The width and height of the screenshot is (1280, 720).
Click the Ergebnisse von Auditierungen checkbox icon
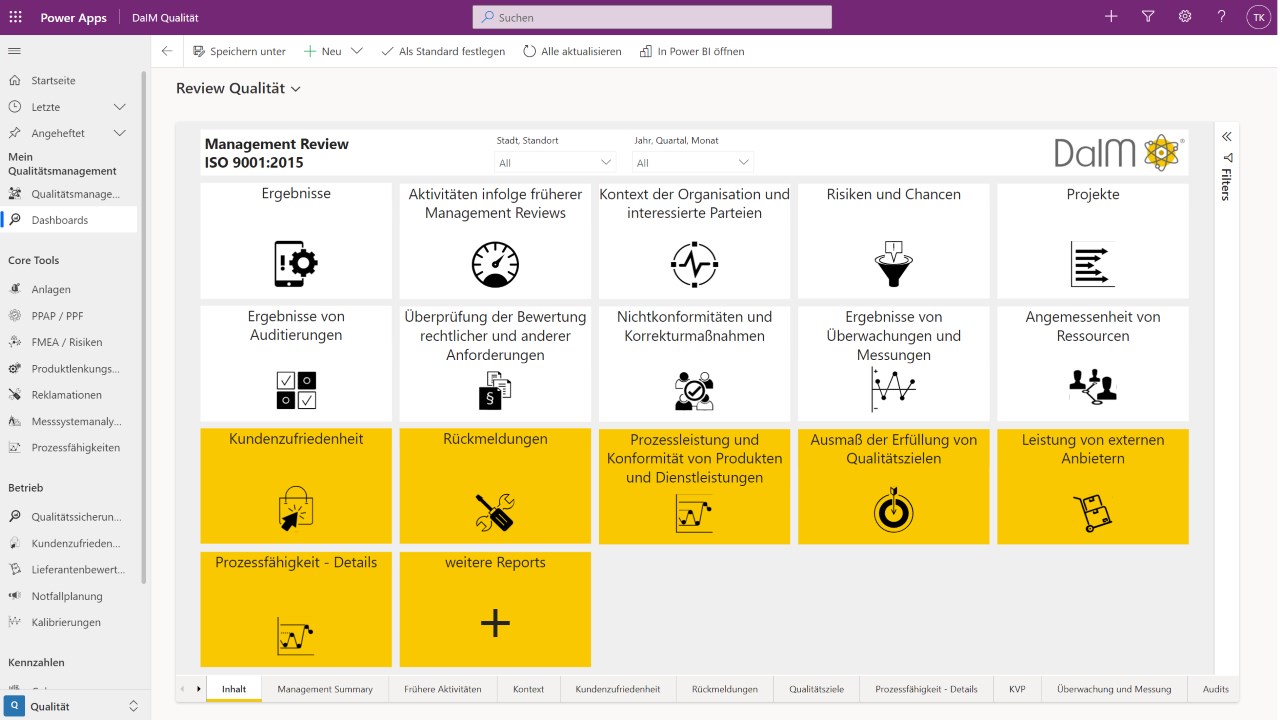[x=296, y=391]
